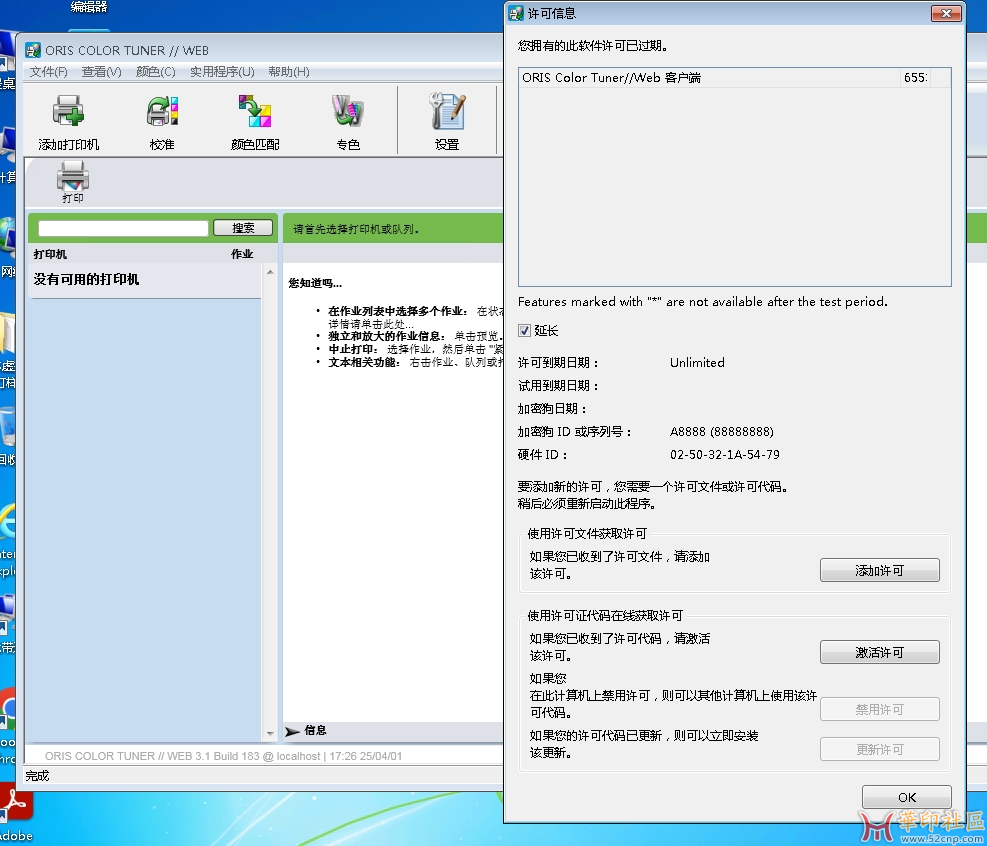Open the 实用程序(U) menu
Screen dimensions: 987x846
(x=222, y=72)
